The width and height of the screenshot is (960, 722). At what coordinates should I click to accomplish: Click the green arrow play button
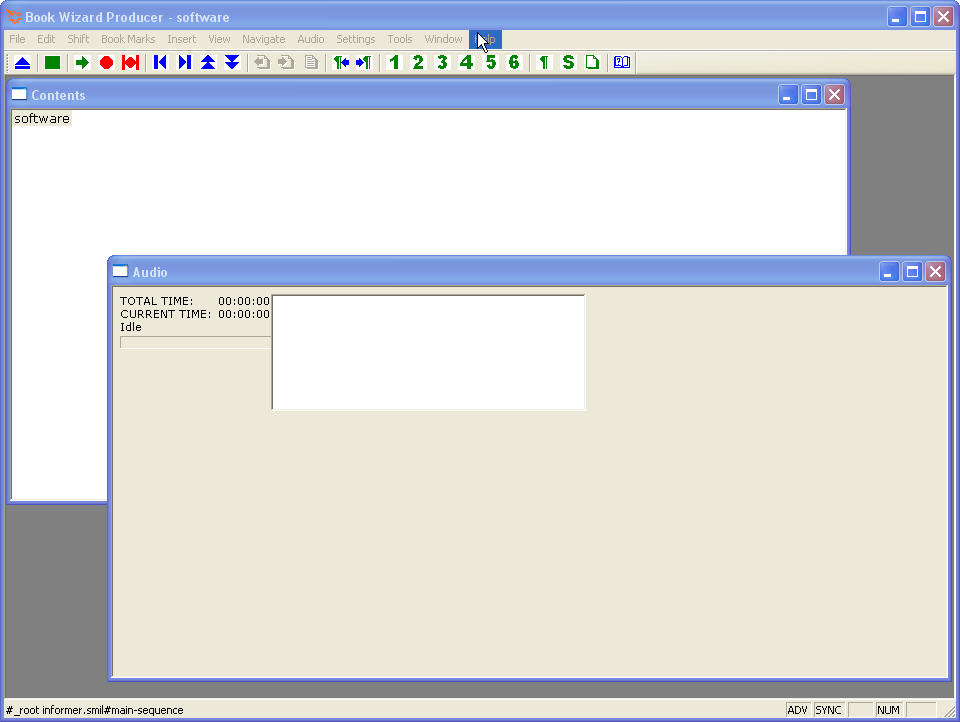click(x=82, y=62)
